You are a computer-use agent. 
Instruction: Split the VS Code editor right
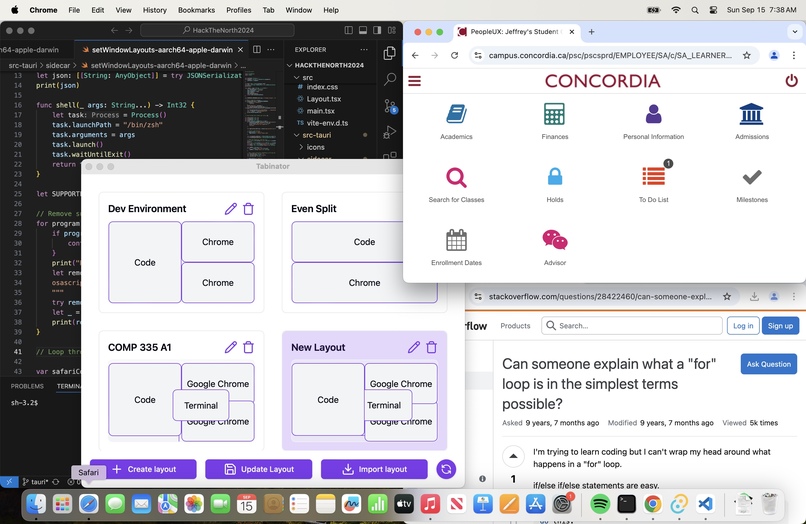(257, 49)
